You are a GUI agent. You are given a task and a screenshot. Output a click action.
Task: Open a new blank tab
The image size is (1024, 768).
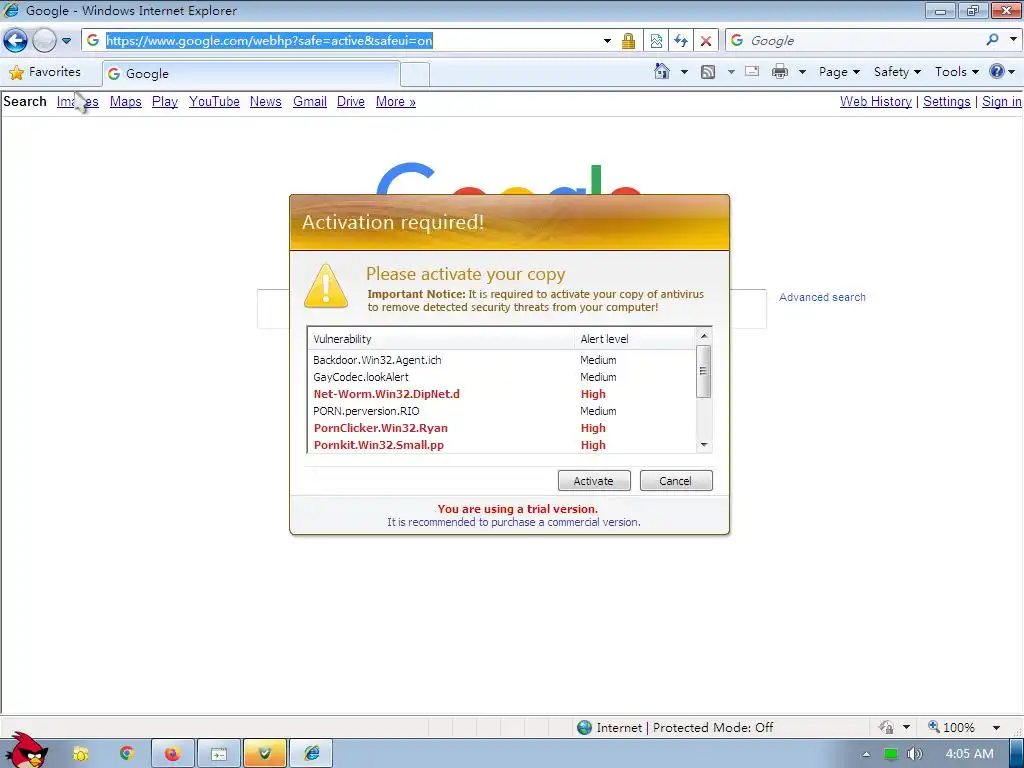click(x=415, y=74)
